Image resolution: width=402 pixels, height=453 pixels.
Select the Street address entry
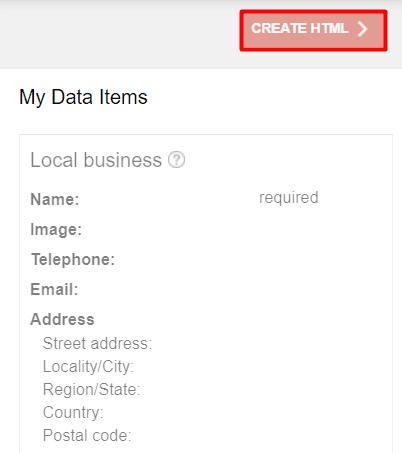[x=97, y=343]
